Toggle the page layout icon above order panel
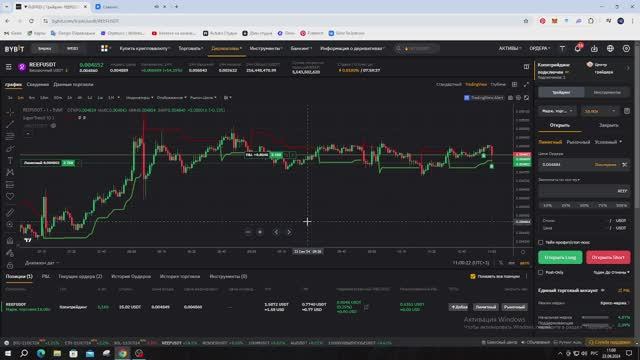Image resolution: width=640 pixels, height=360 pixels. coord(527,67)
